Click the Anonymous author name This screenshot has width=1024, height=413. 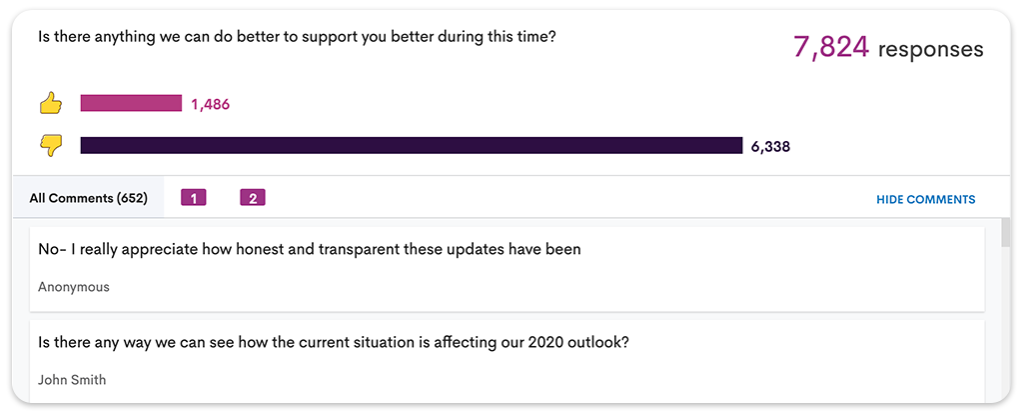tap(74, 287)
